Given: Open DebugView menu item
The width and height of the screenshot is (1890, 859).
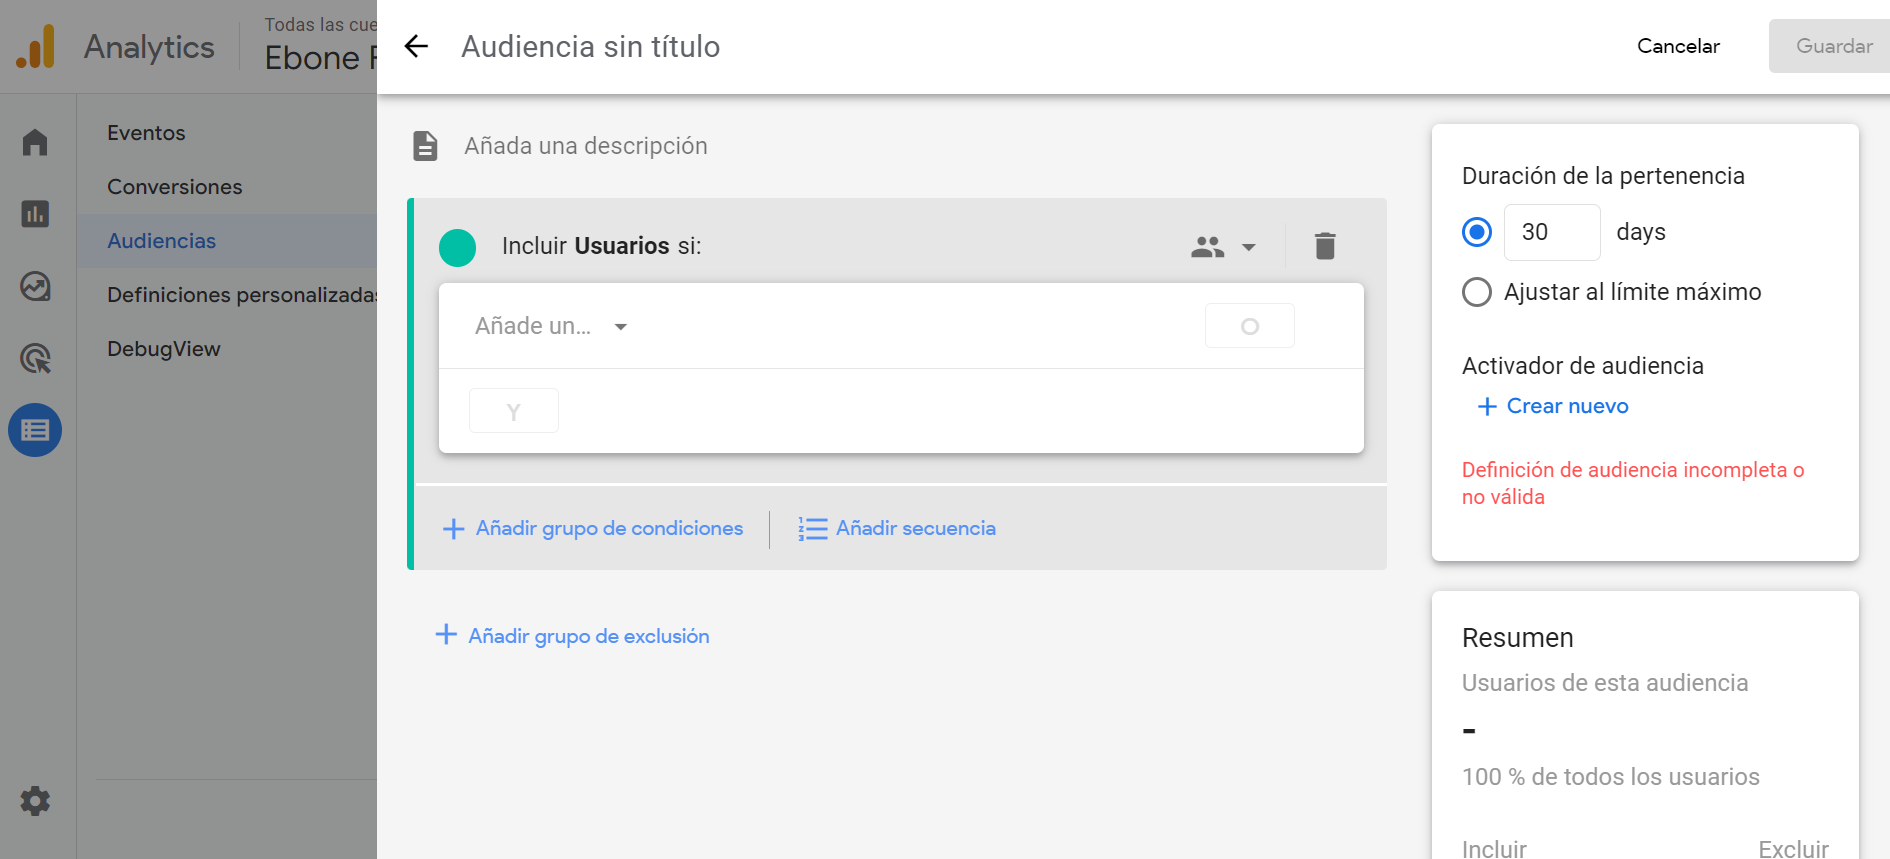Looking at the screenshot, I should point(164,349).
